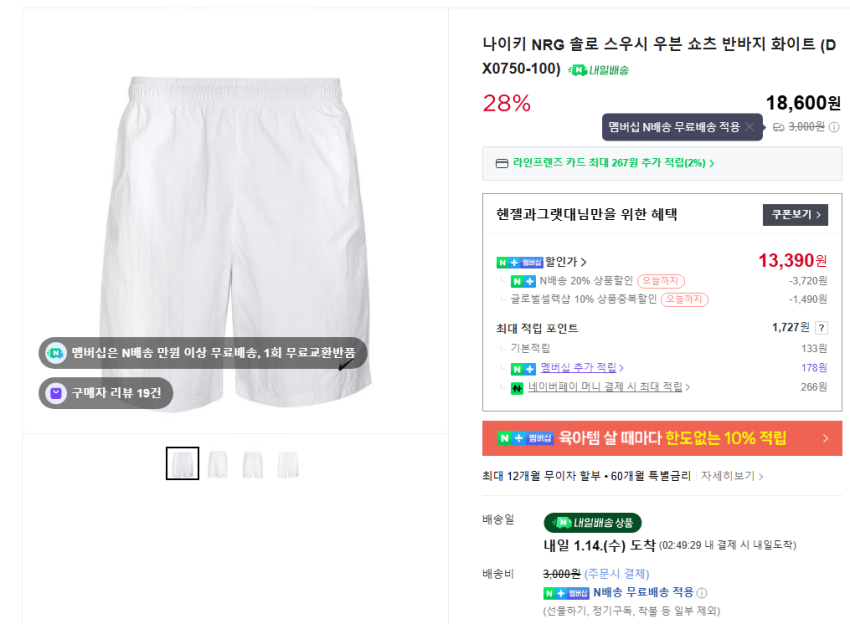Click the card icon beside 라인프렌즈 카드 offer

pyautogui.click(x=501, y=163)
